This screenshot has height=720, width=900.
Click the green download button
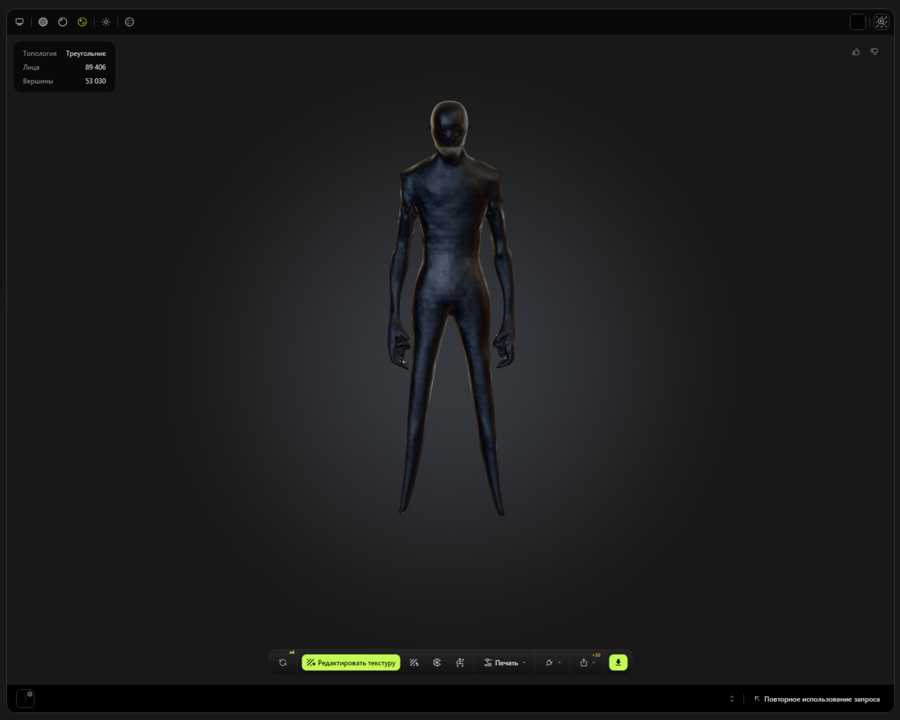click(618, 663)
